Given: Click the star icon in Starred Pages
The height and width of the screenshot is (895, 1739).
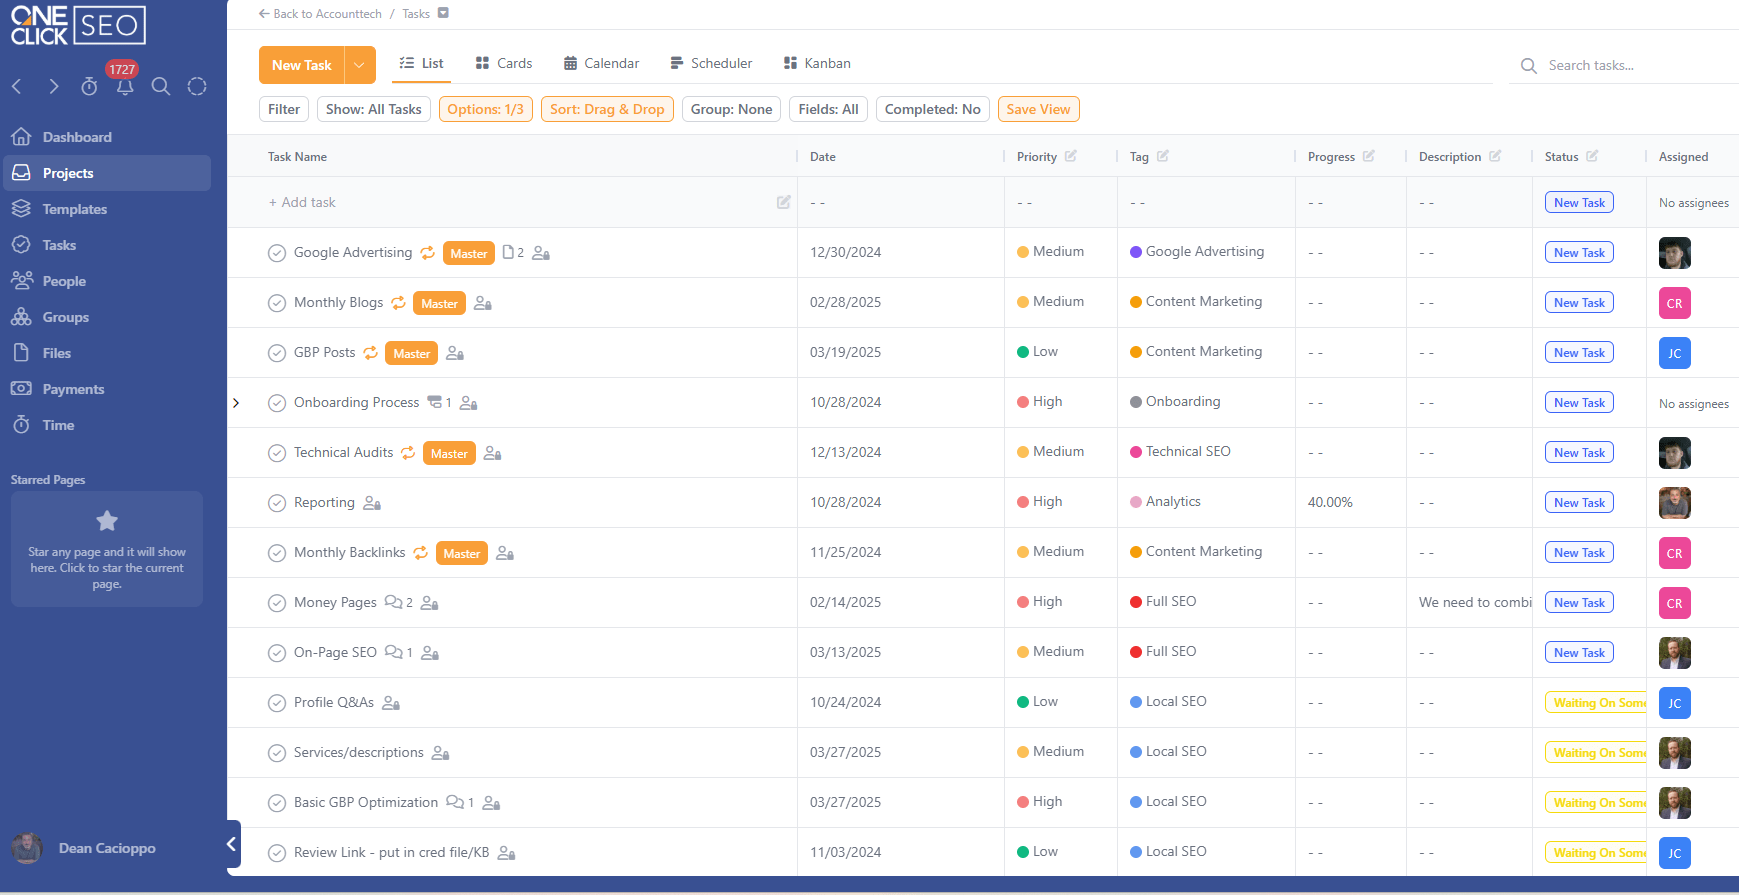Looking at the screenshot, I should click(107, 521).
